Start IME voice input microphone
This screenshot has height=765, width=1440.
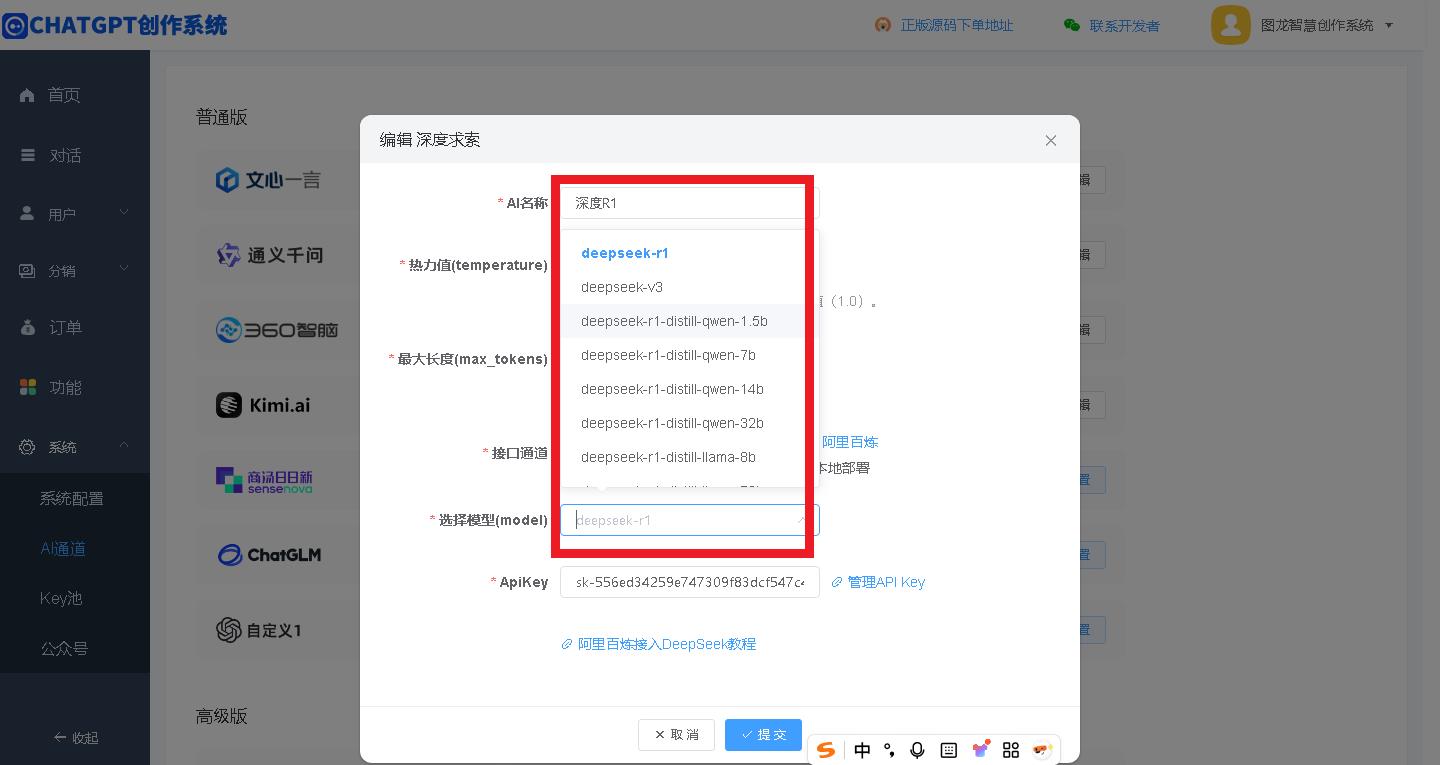917,750
